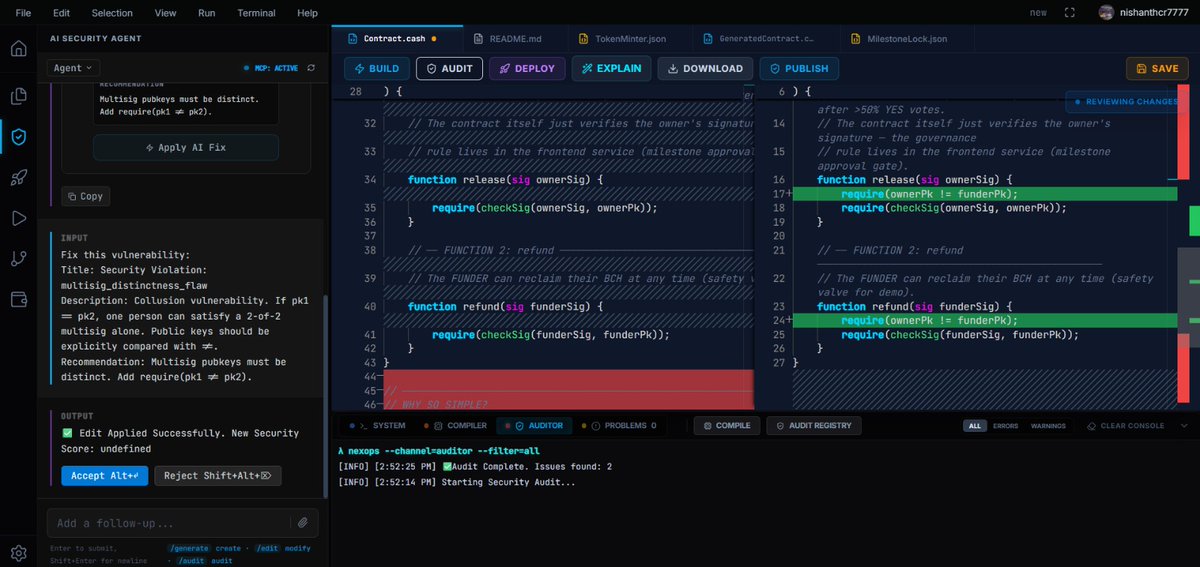Select the ALL log filter

click(974, 425)
